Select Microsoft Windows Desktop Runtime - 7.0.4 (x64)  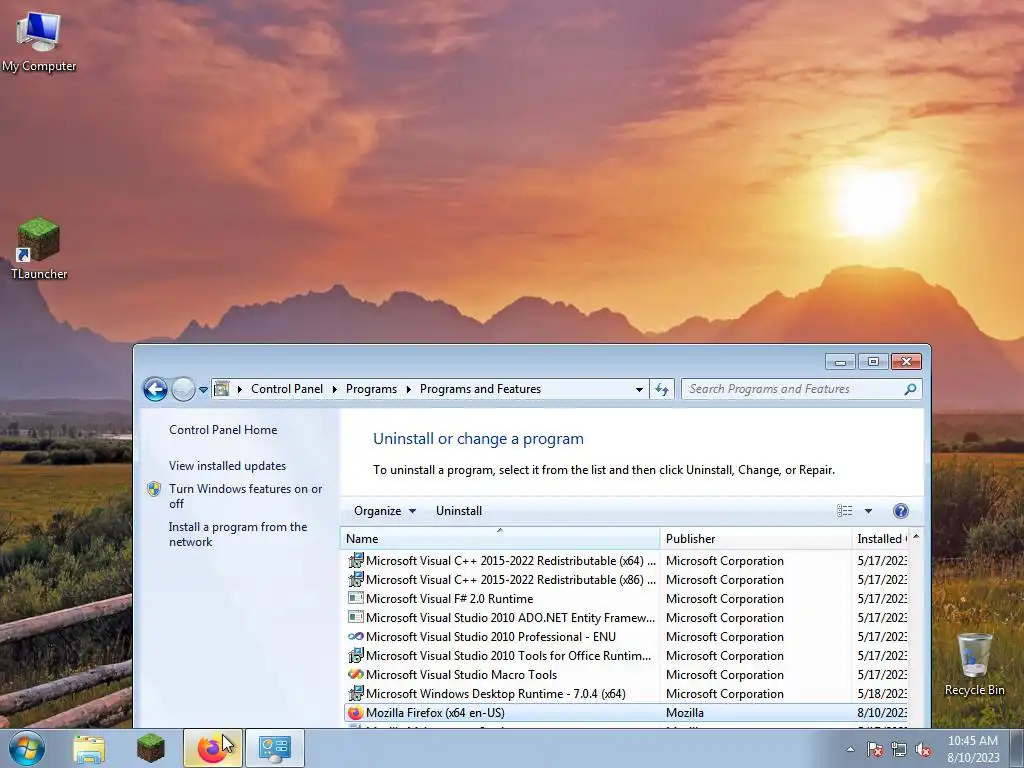(626, 694)
